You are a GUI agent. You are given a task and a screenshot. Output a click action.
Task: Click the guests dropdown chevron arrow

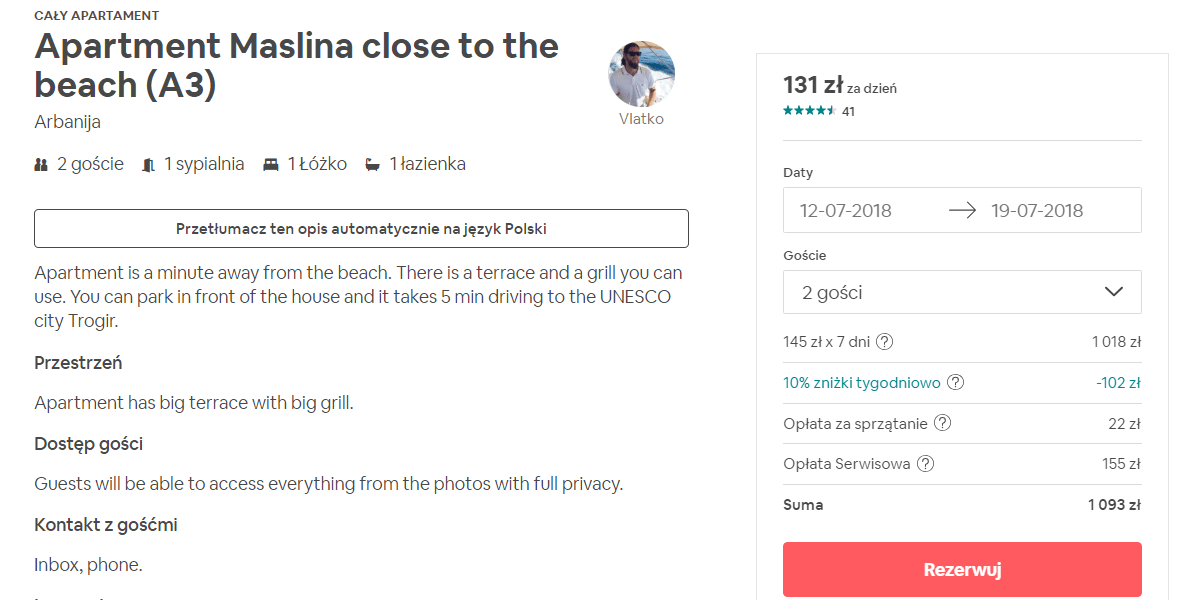coord(1114,292)
